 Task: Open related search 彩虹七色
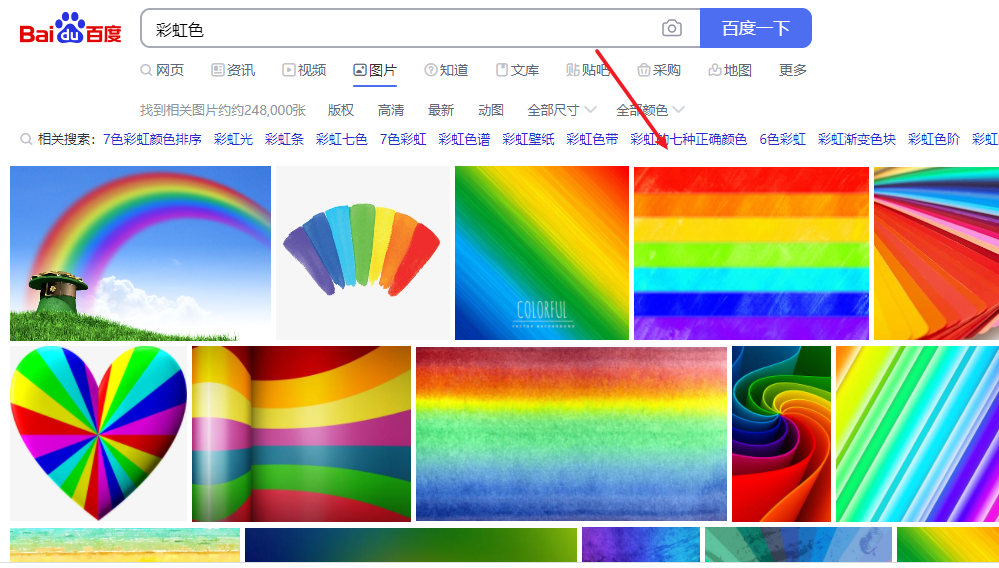tap(341, 139)
